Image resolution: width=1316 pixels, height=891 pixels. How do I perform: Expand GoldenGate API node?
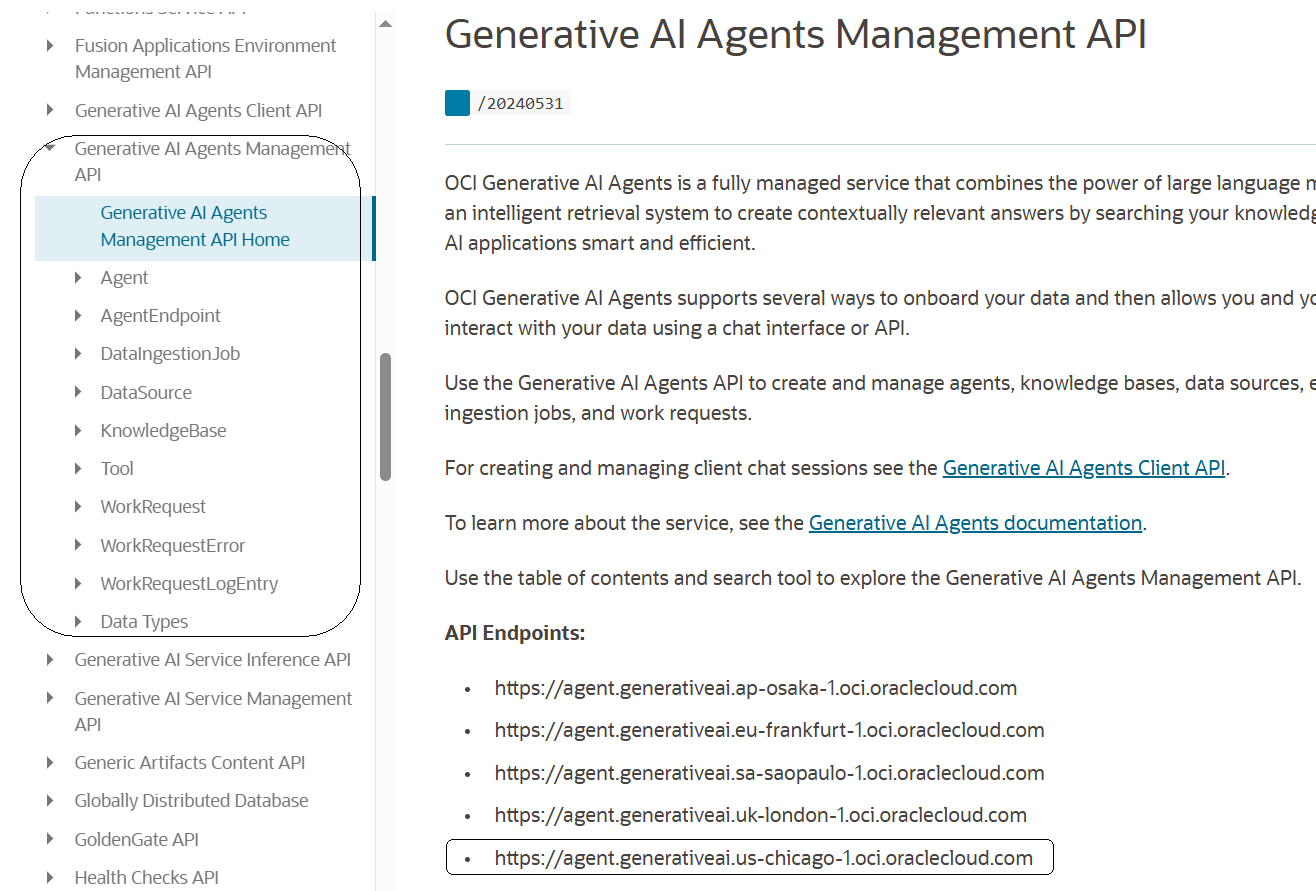50,840
